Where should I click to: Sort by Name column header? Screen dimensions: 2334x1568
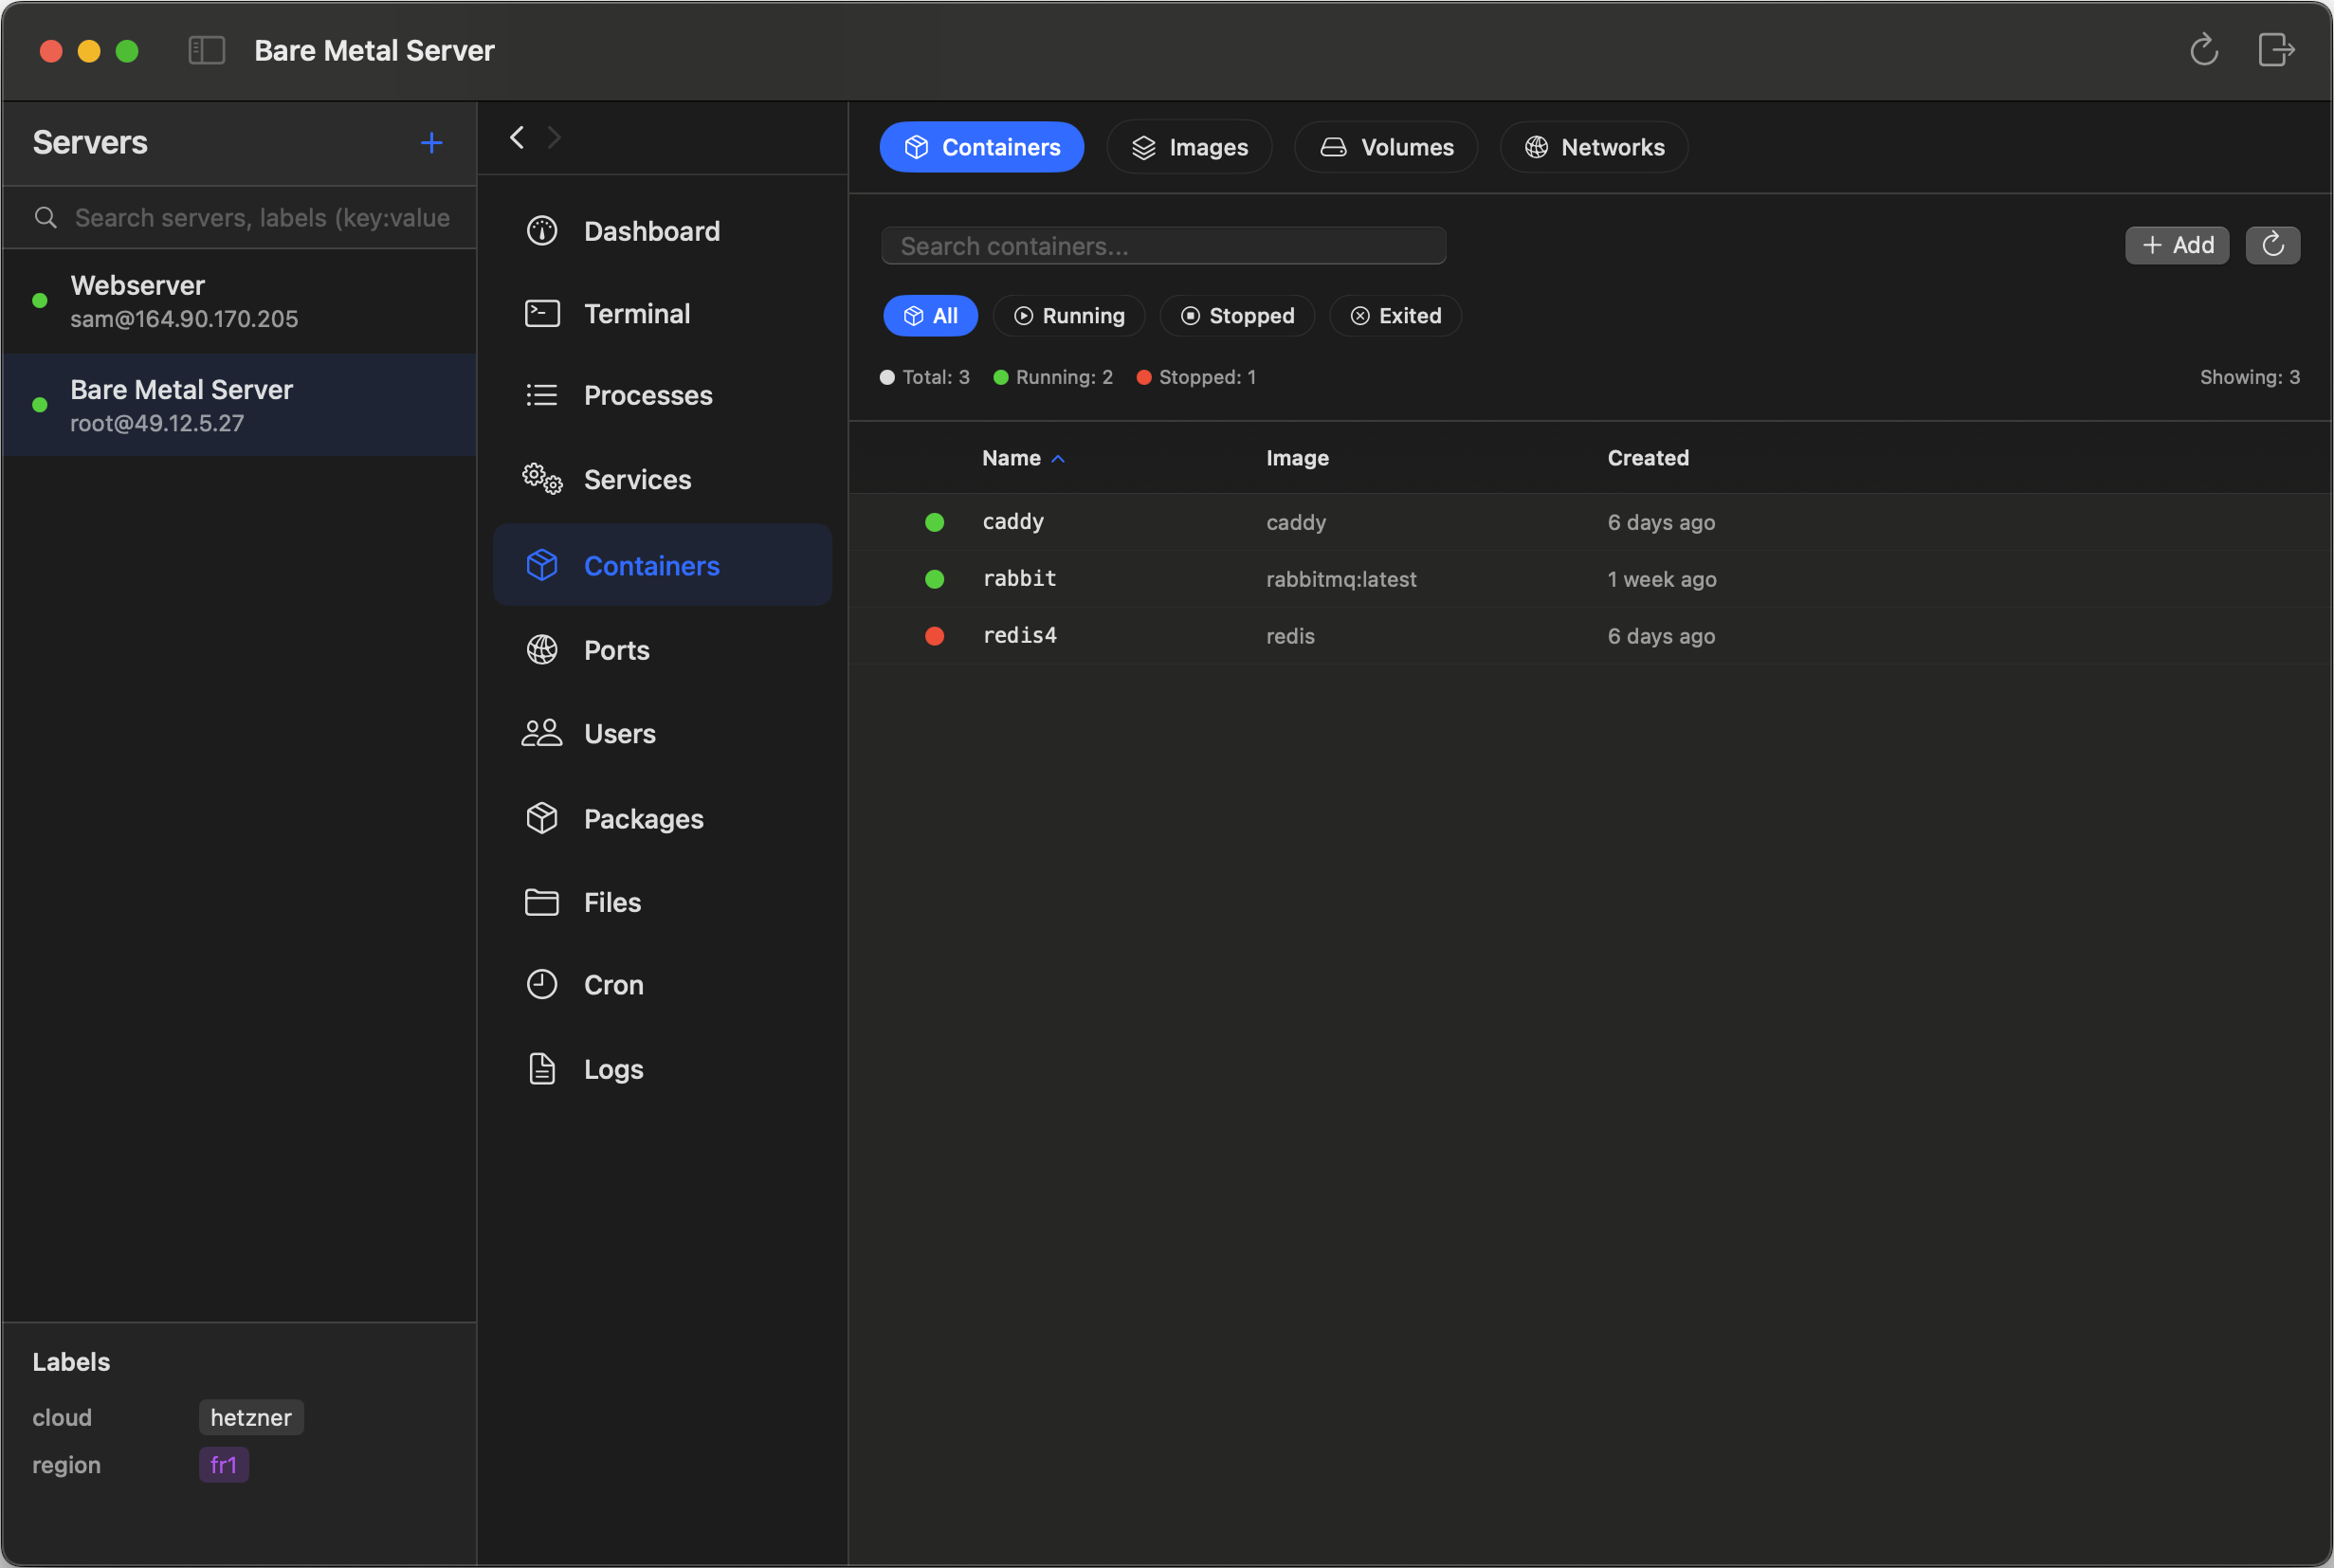click(x=1022, y=458)
